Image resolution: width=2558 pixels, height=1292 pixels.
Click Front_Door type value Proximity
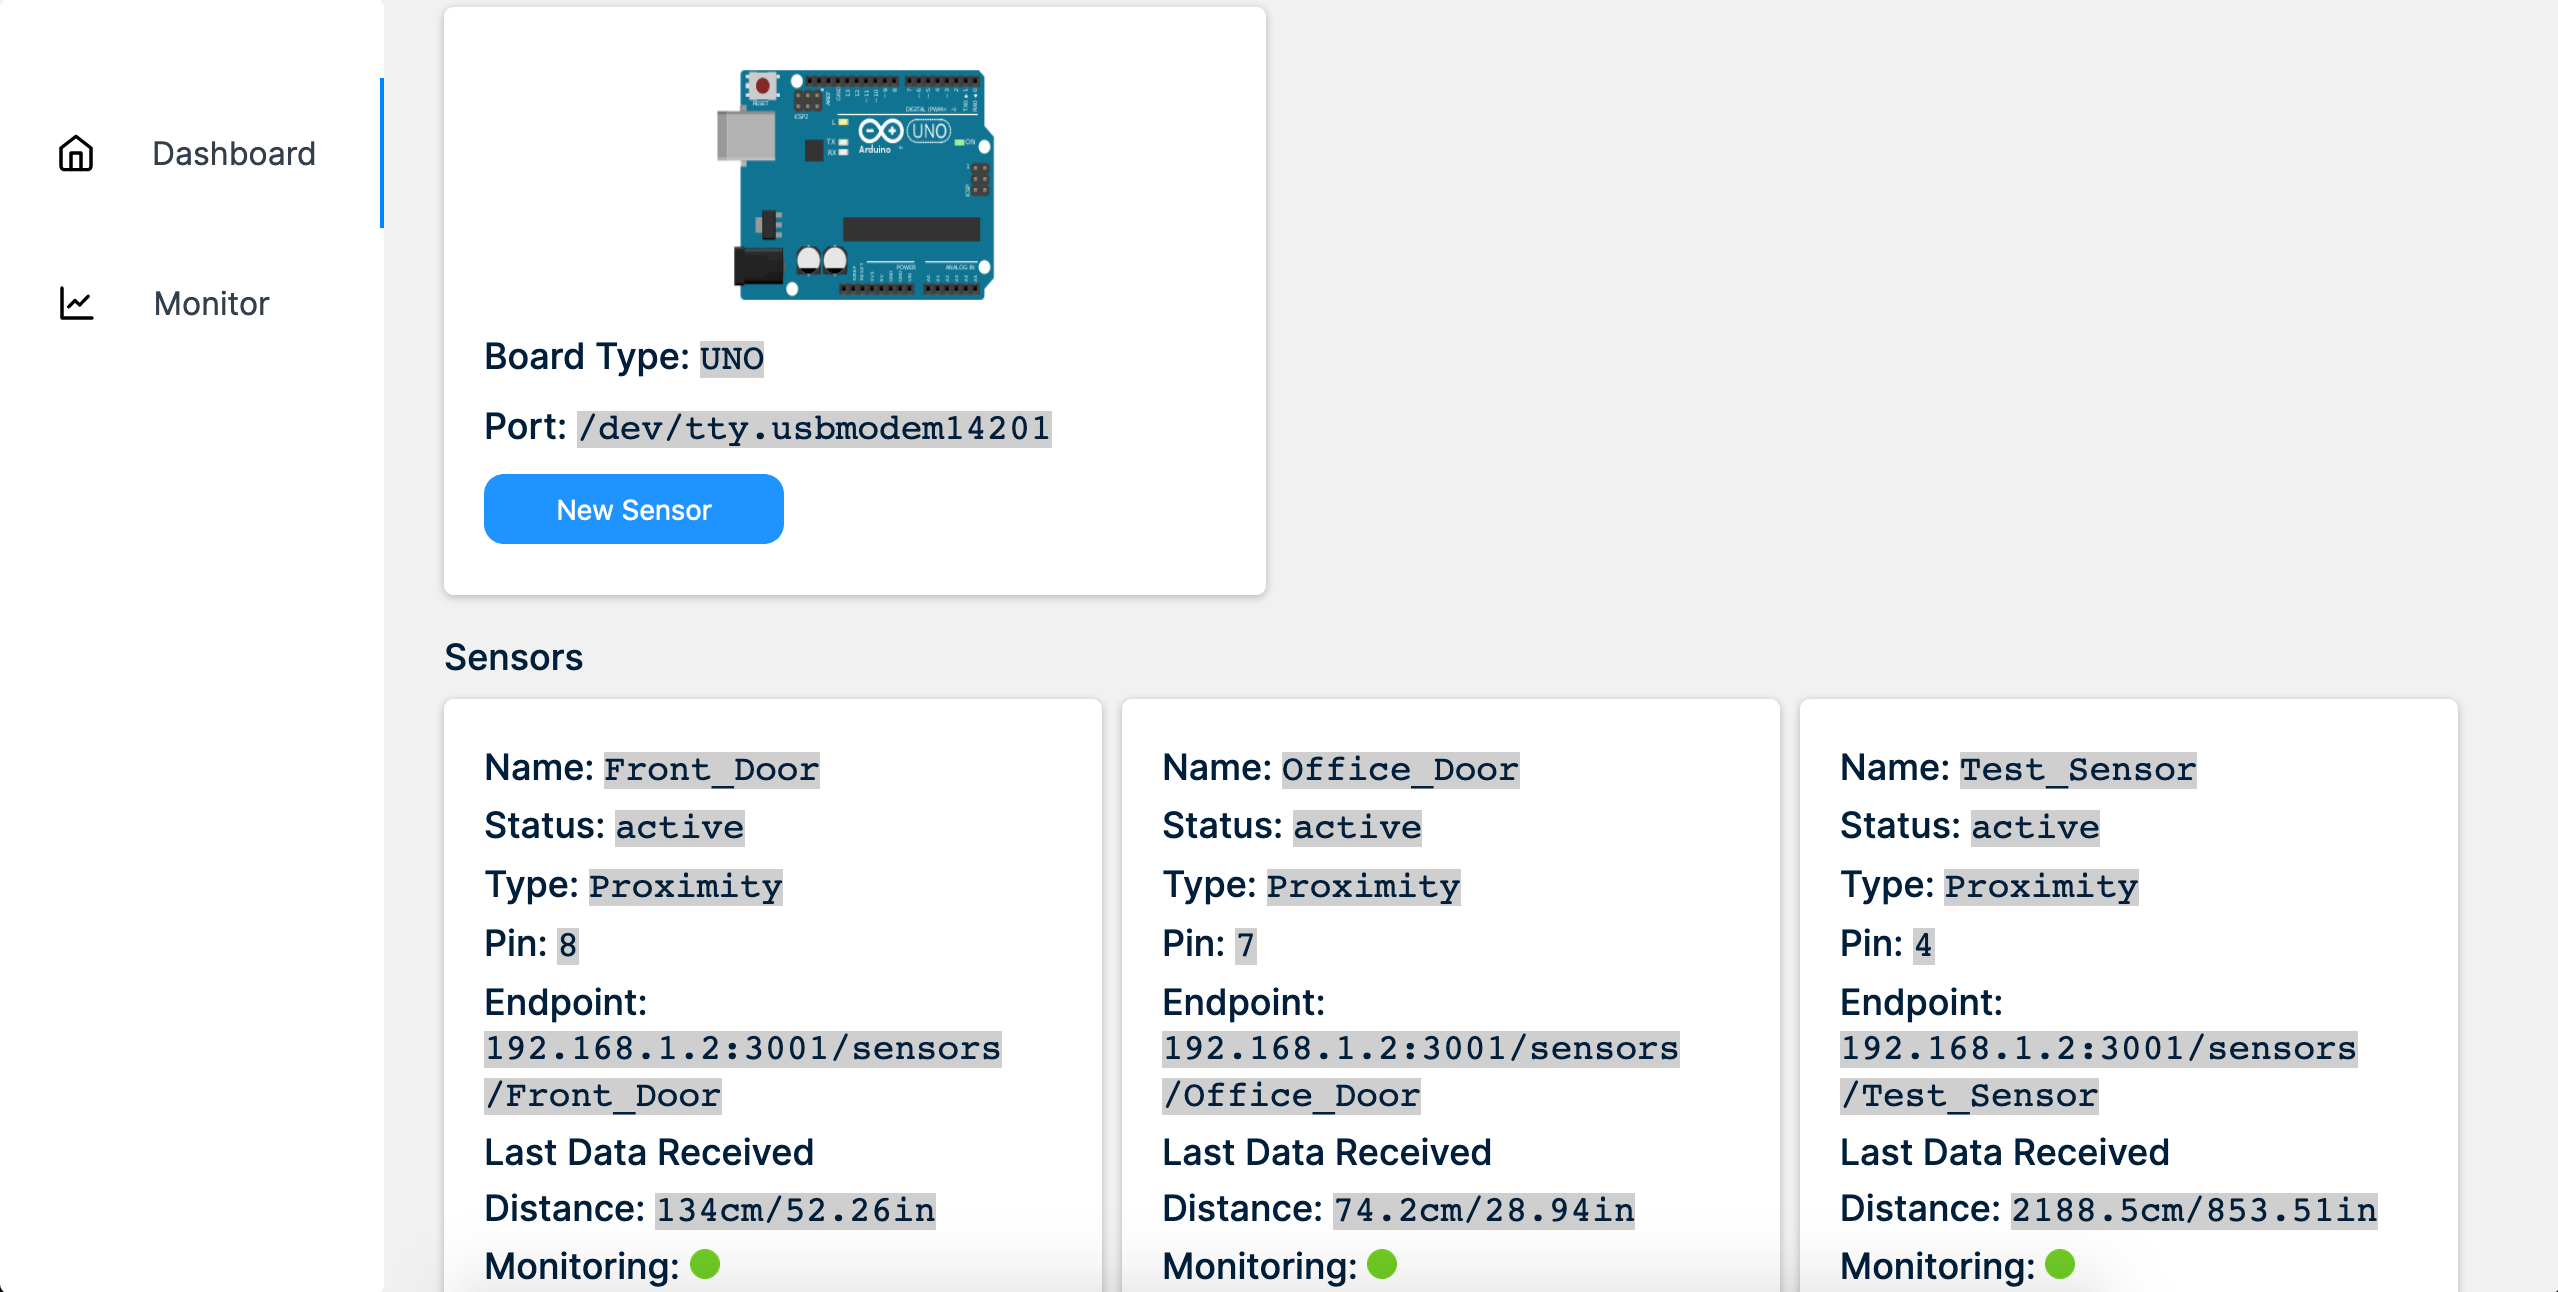(x=686, y=887)
